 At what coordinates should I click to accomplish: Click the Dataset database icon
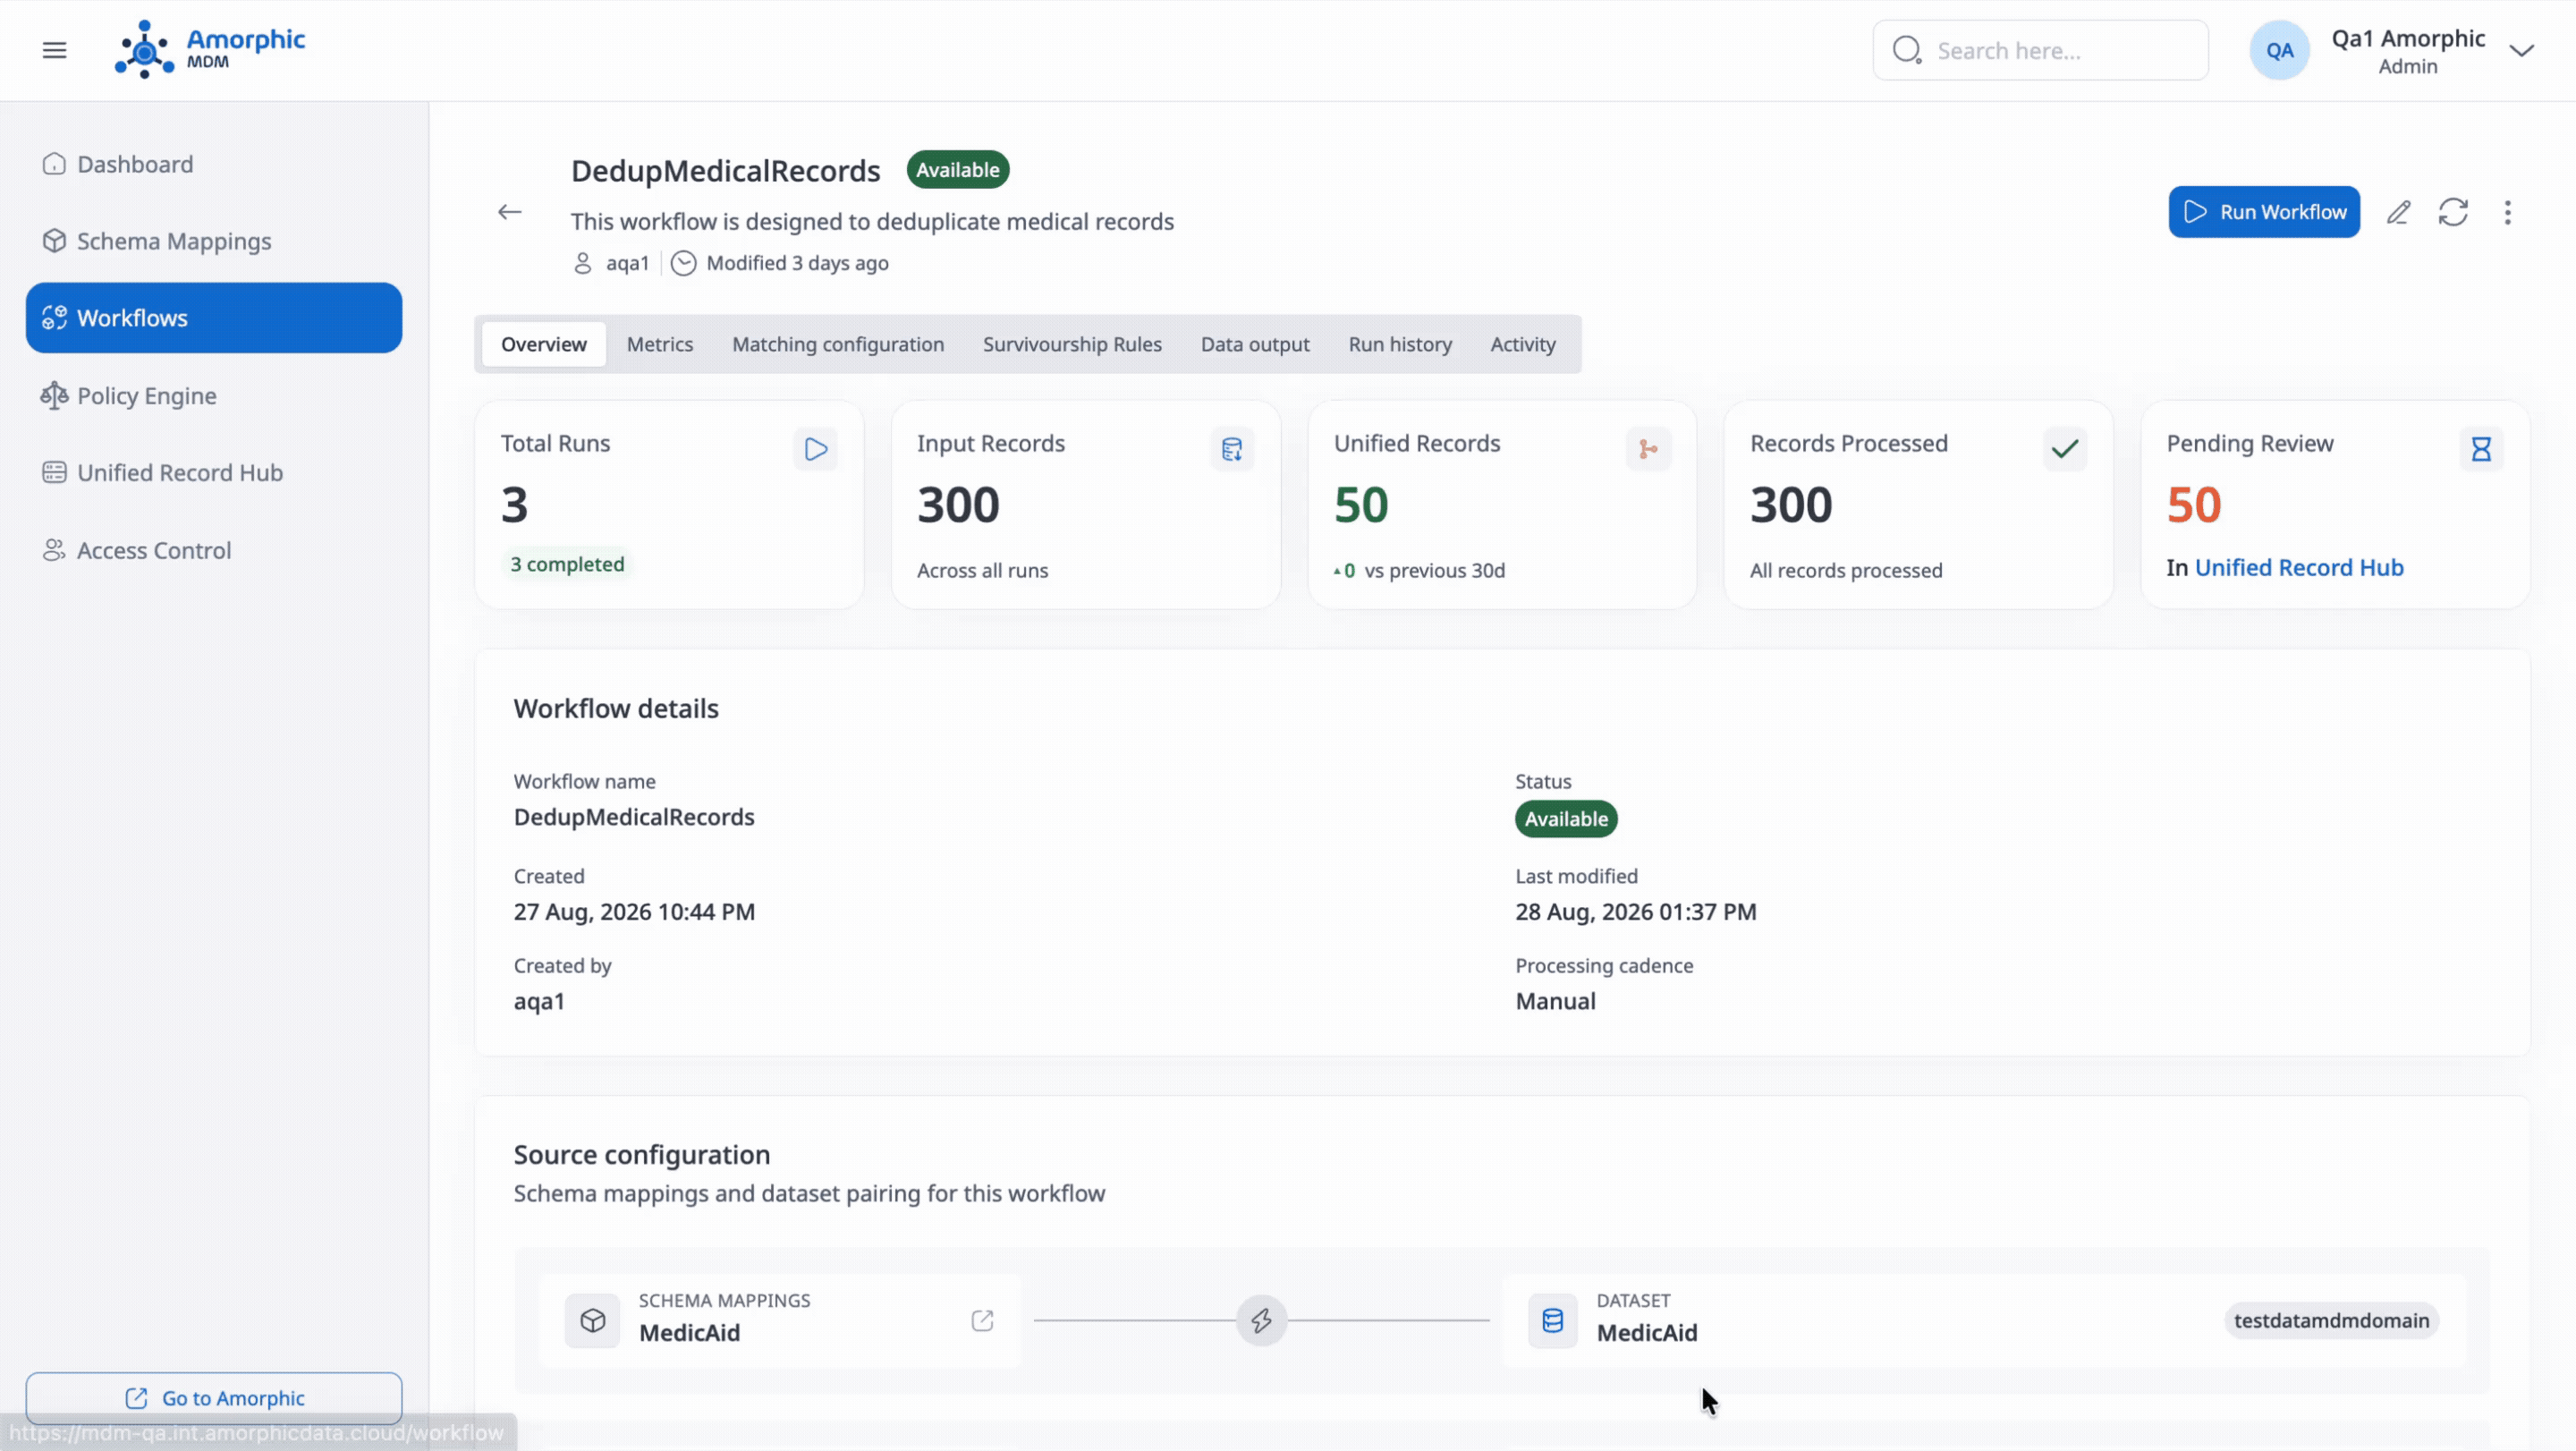pos(1552,1321)
